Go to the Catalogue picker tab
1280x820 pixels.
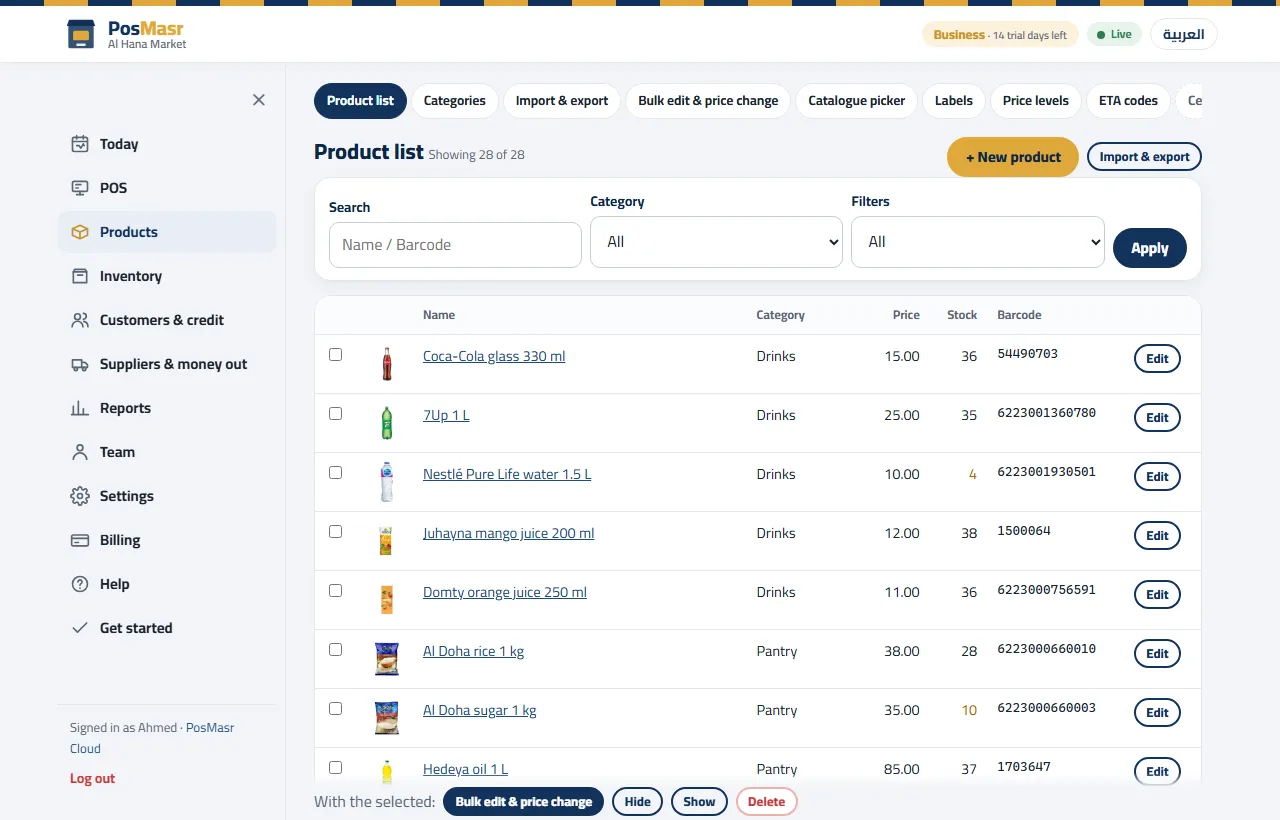click(857, 101)
